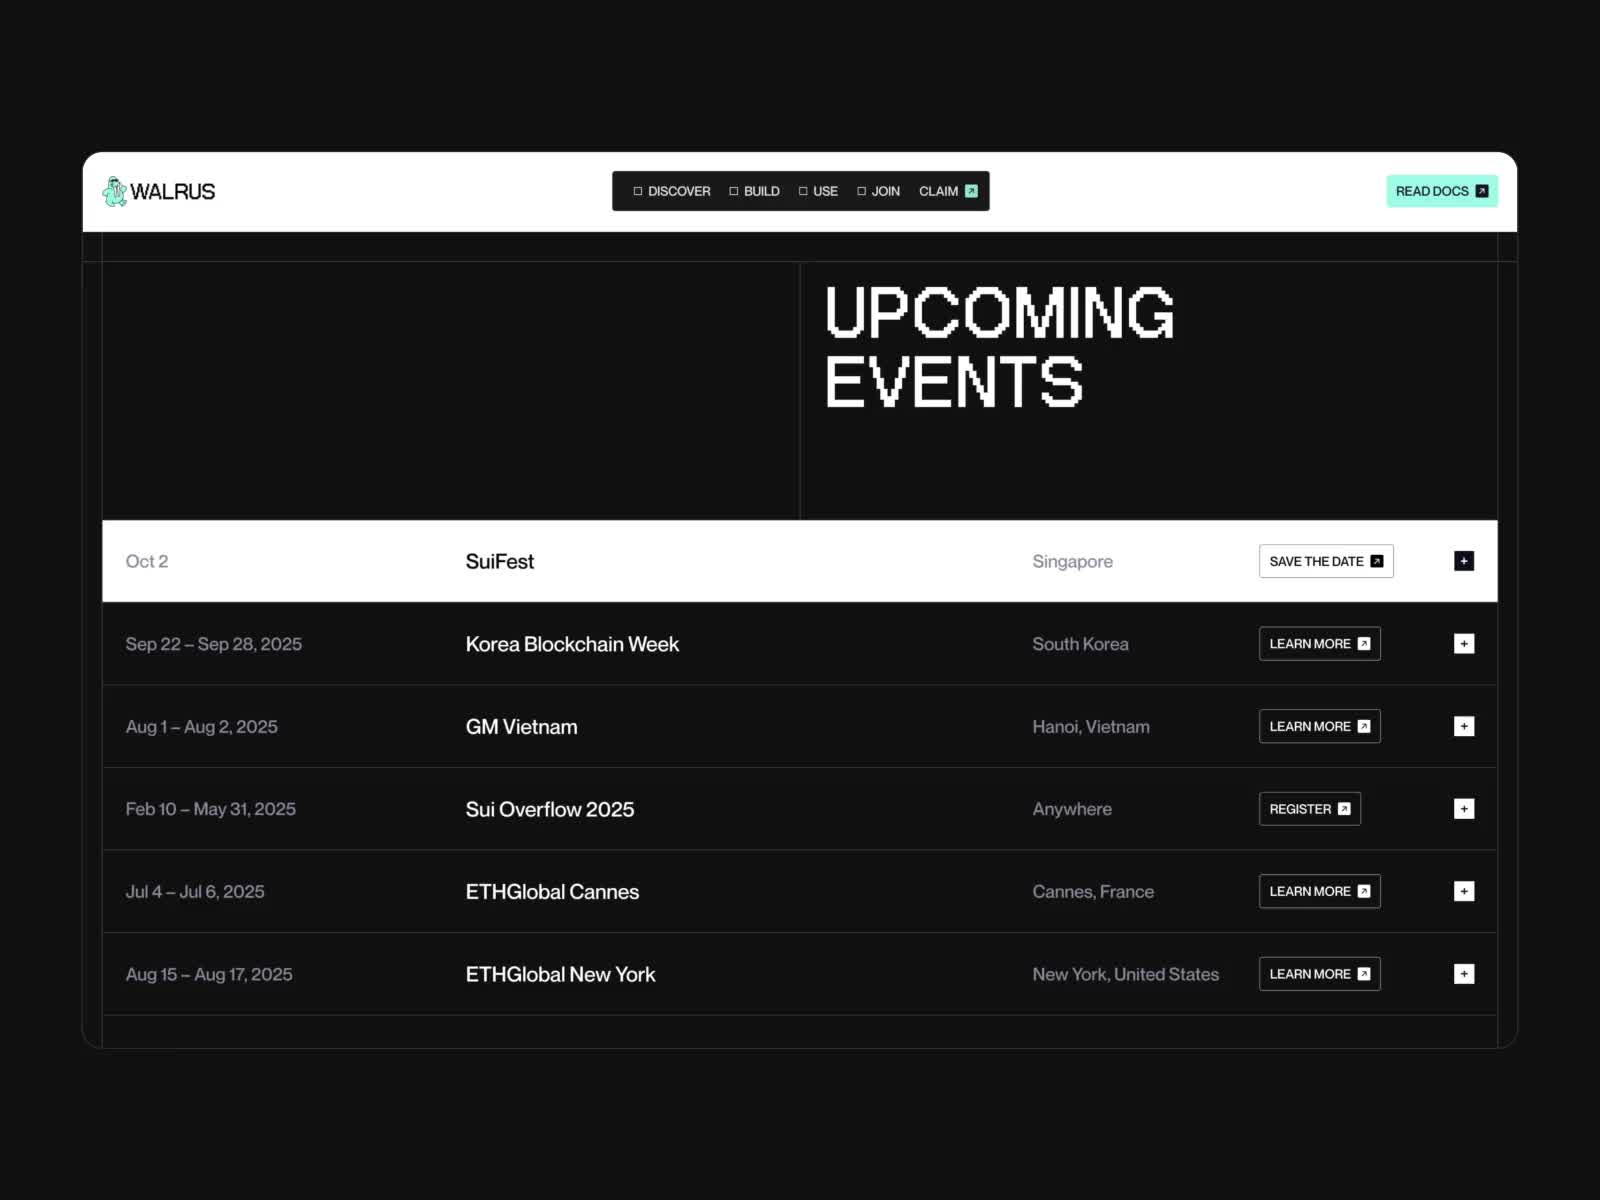1600x1200 pixels.
Task: Click LEARN MORE for GM Vietnam
Action: pos(1320,726)
